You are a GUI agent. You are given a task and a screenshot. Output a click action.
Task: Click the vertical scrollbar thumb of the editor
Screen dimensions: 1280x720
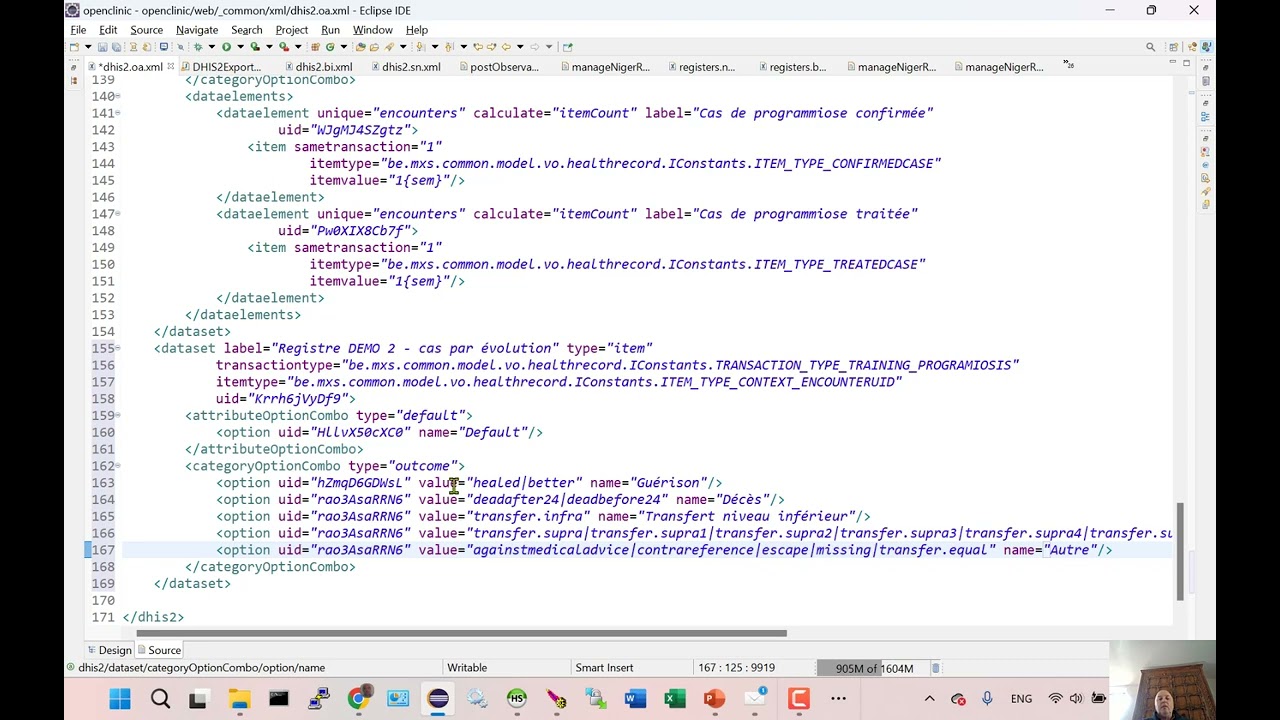coord(1180,551)
